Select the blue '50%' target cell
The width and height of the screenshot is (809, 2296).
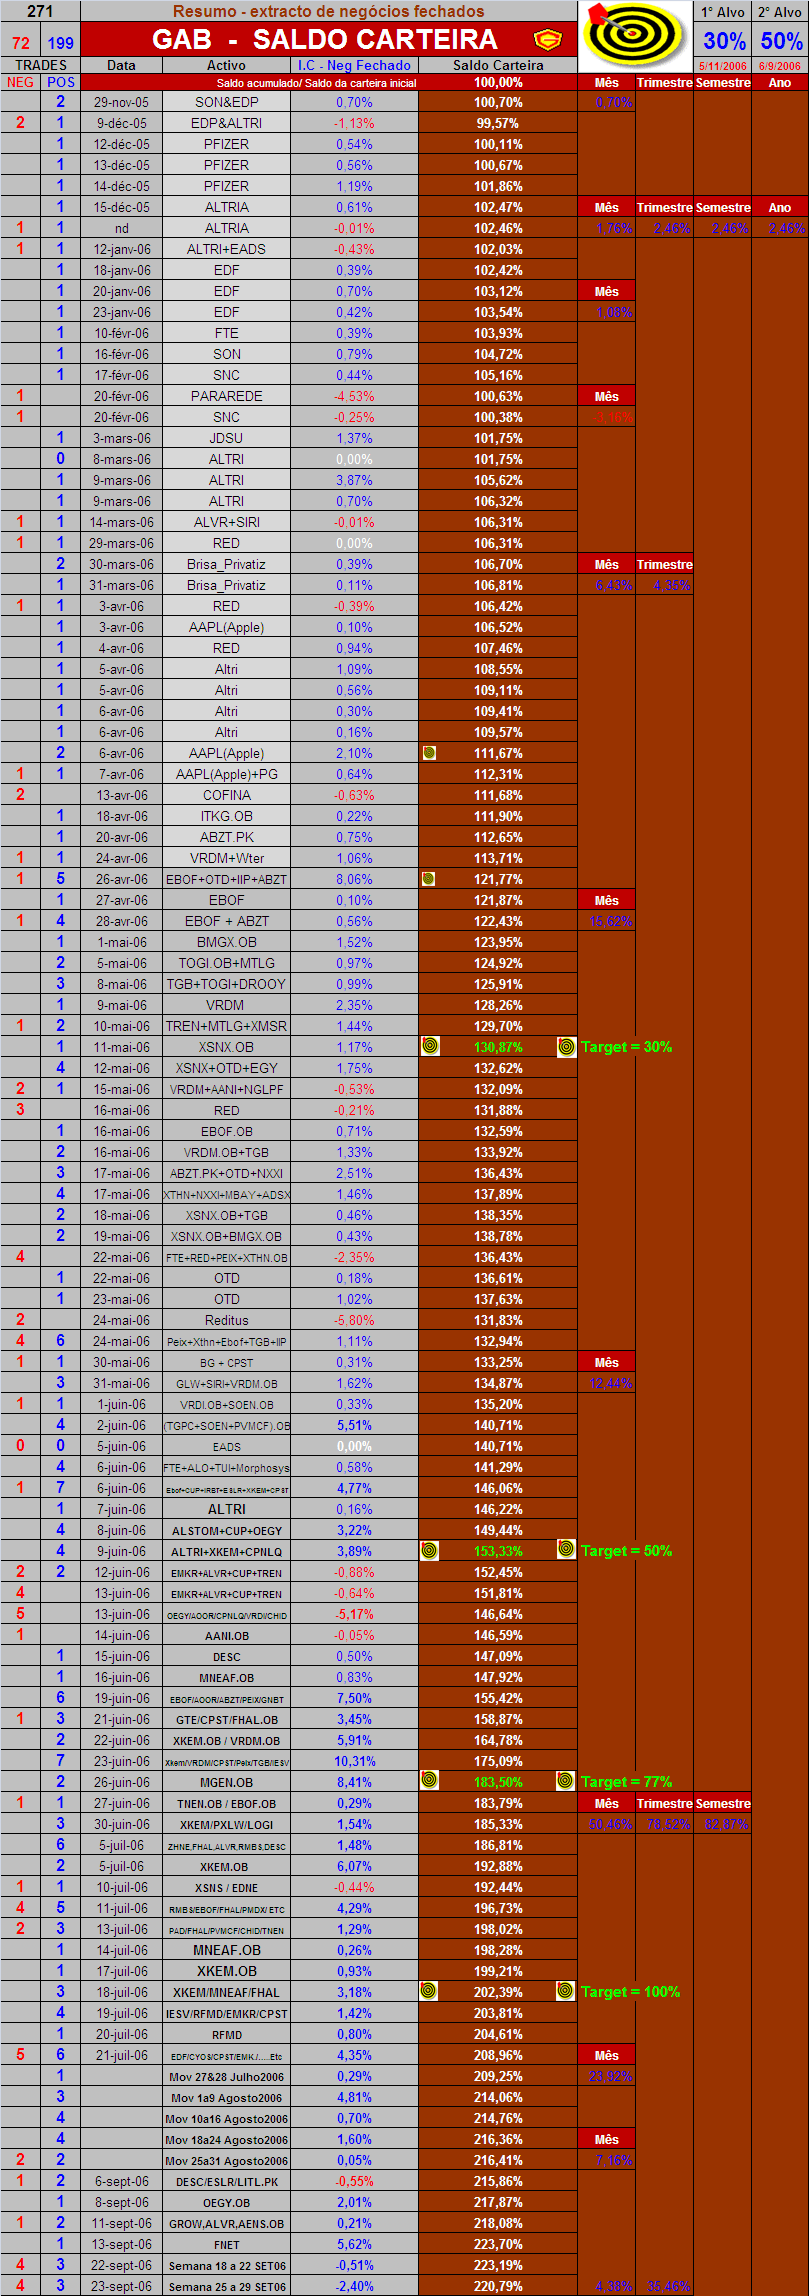point(781,41)
